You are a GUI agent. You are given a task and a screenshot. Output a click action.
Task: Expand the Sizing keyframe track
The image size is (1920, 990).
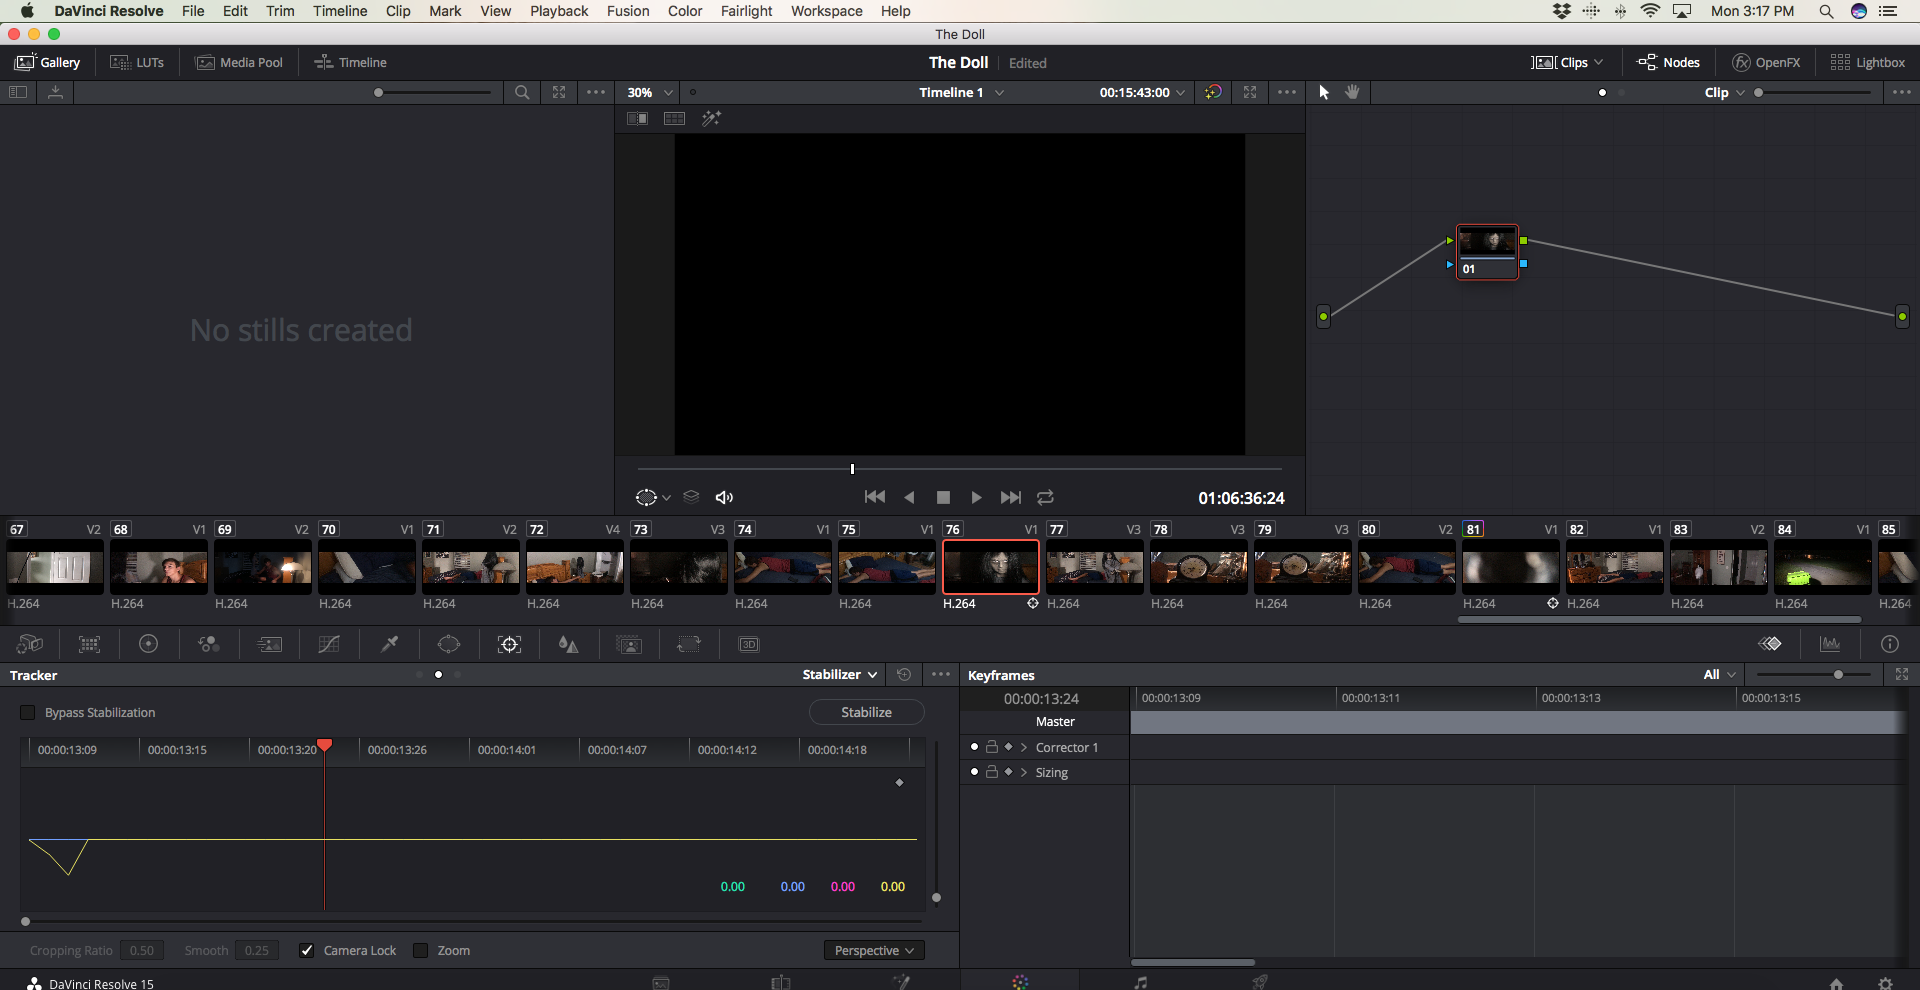tap(1024, 772)
